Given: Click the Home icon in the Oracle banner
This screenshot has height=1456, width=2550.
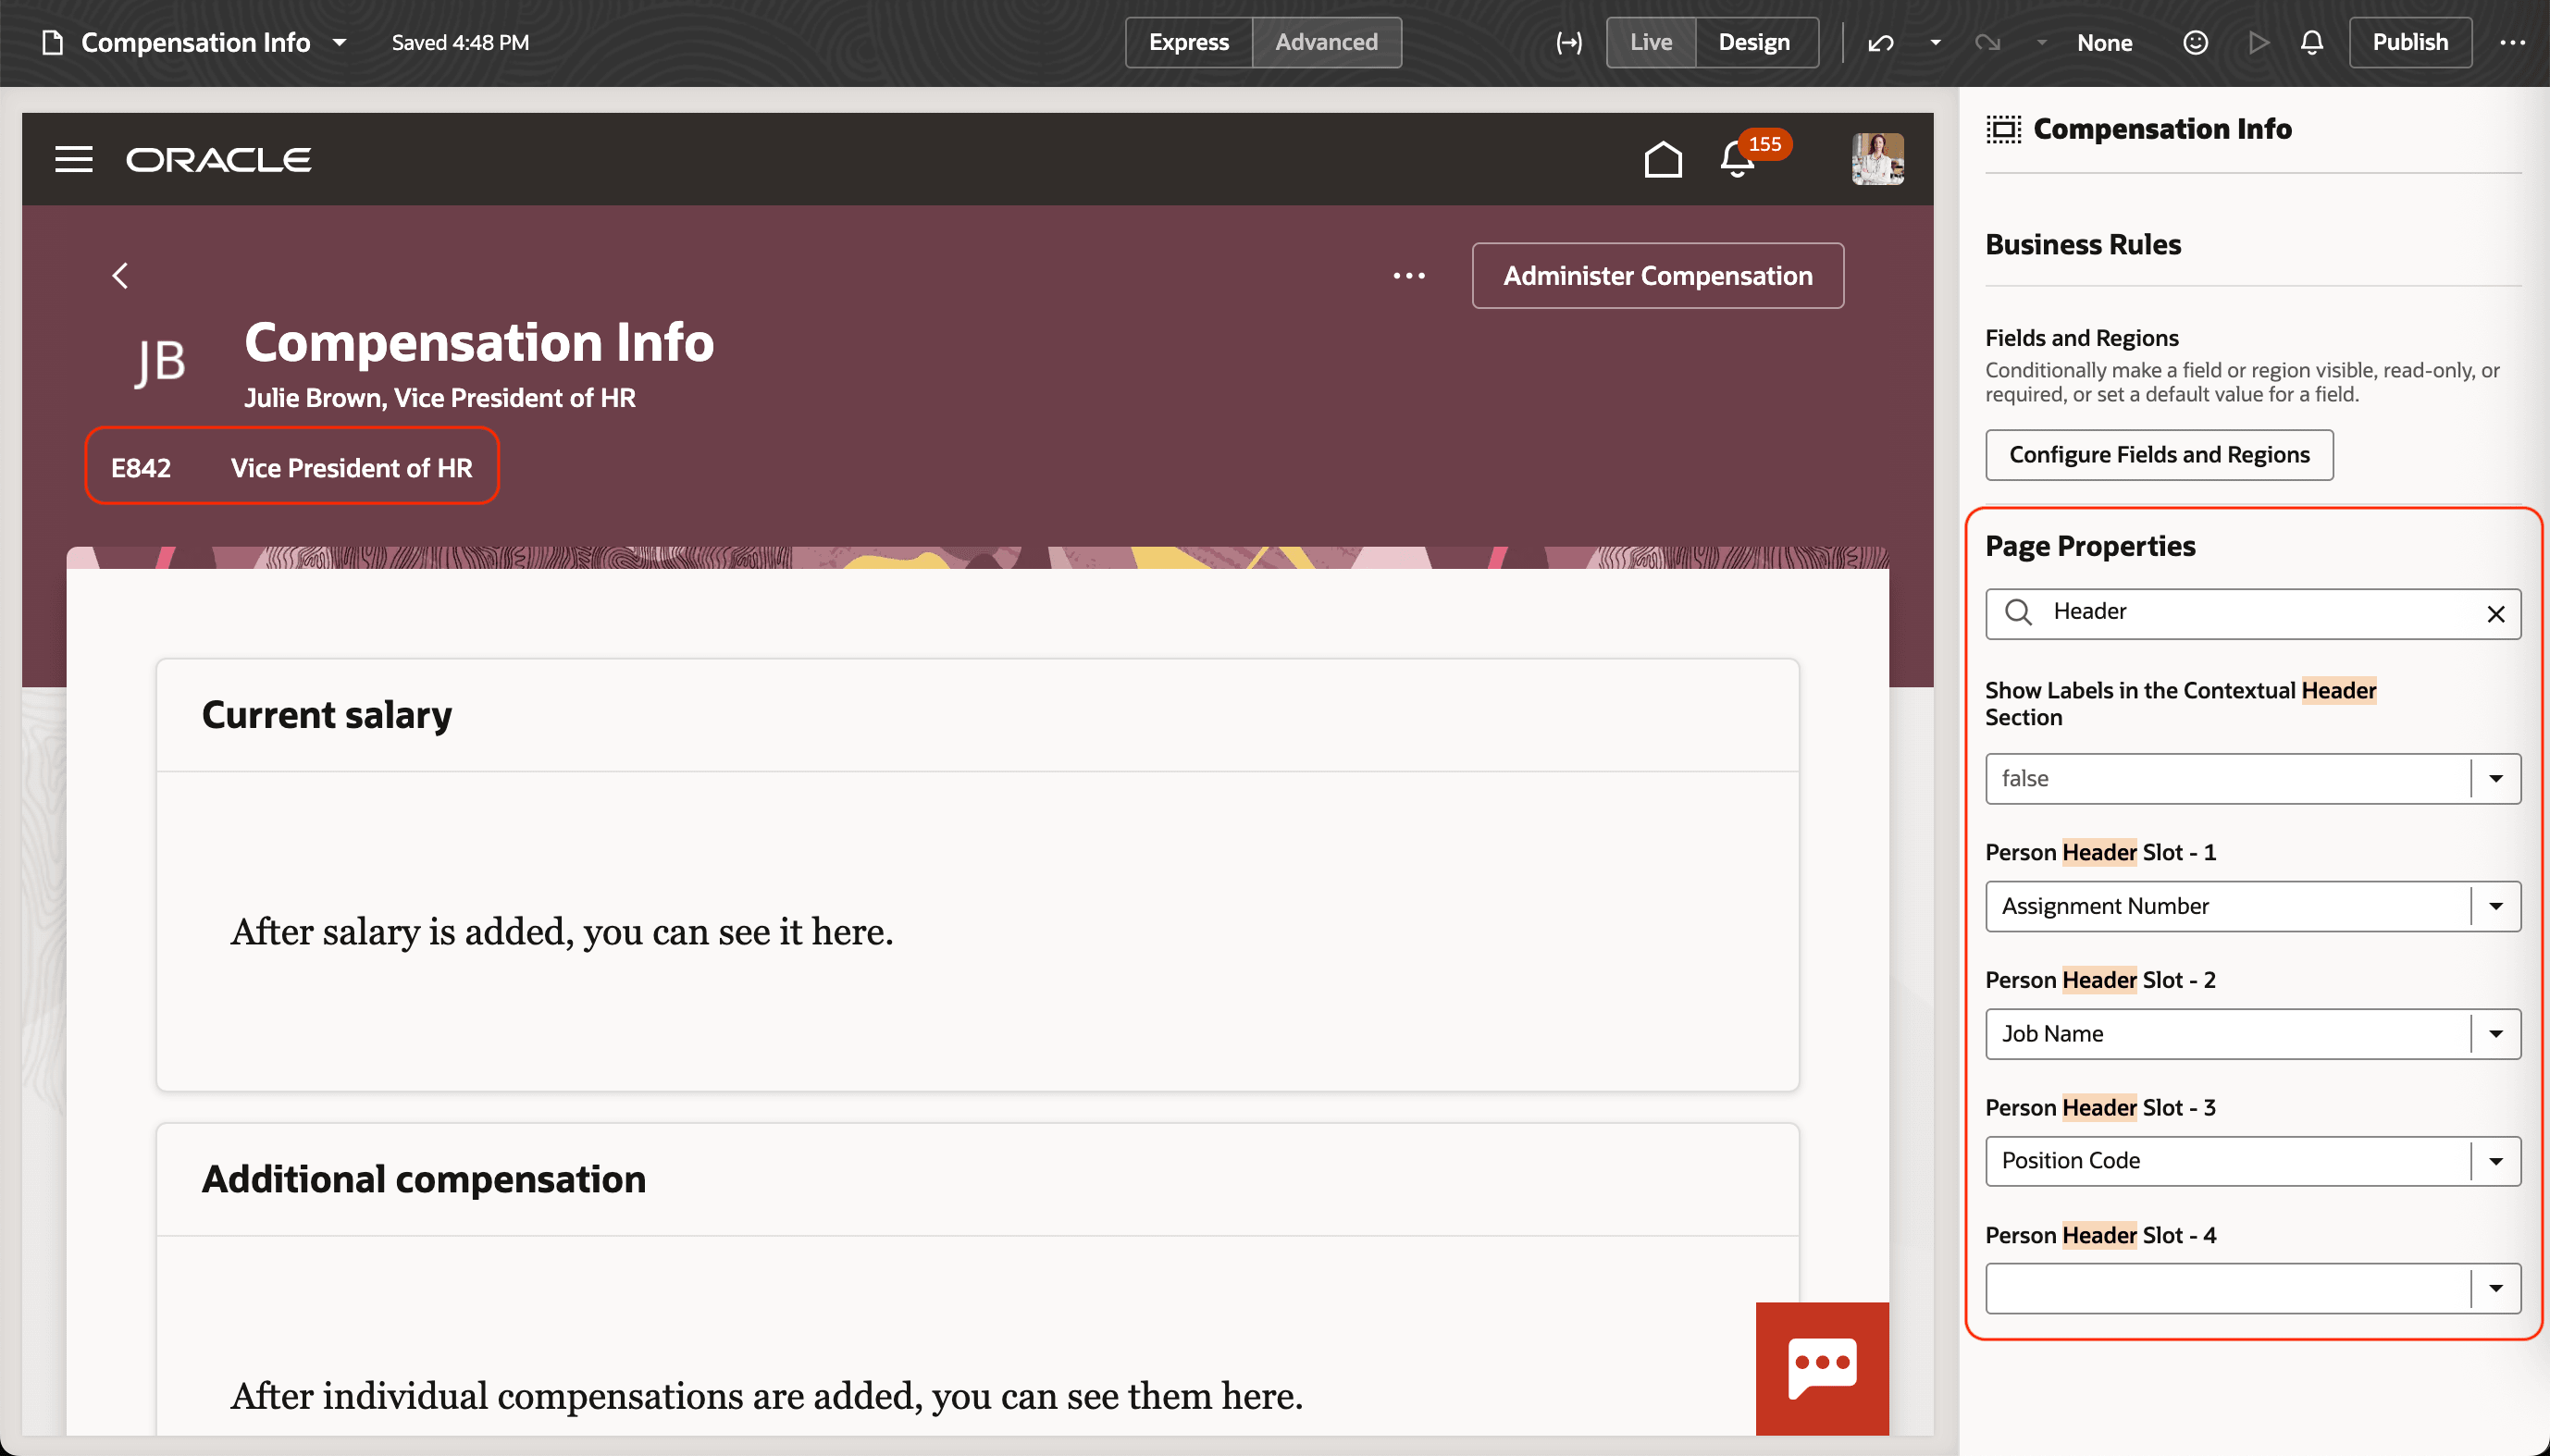Looking at the screenshot, I should click(x=1660, y=158).
